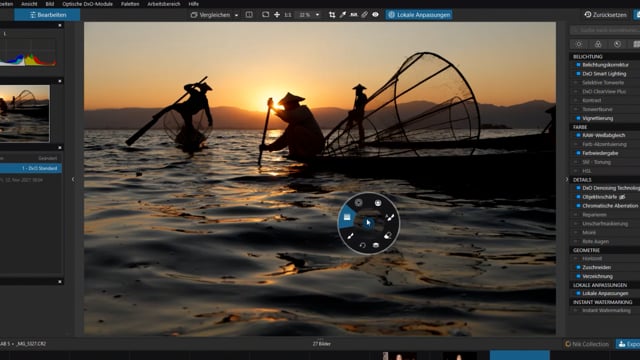Show light palettes filter icon

tap(579, 44)
